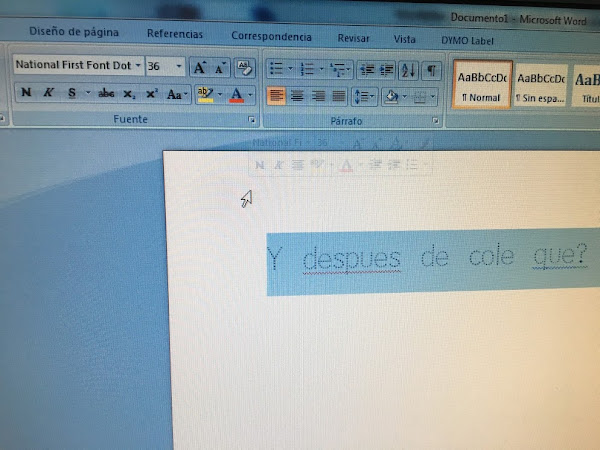Toggle underline (S) in the ribbon
Screen dimensions: 600x450
coord(72,93)
